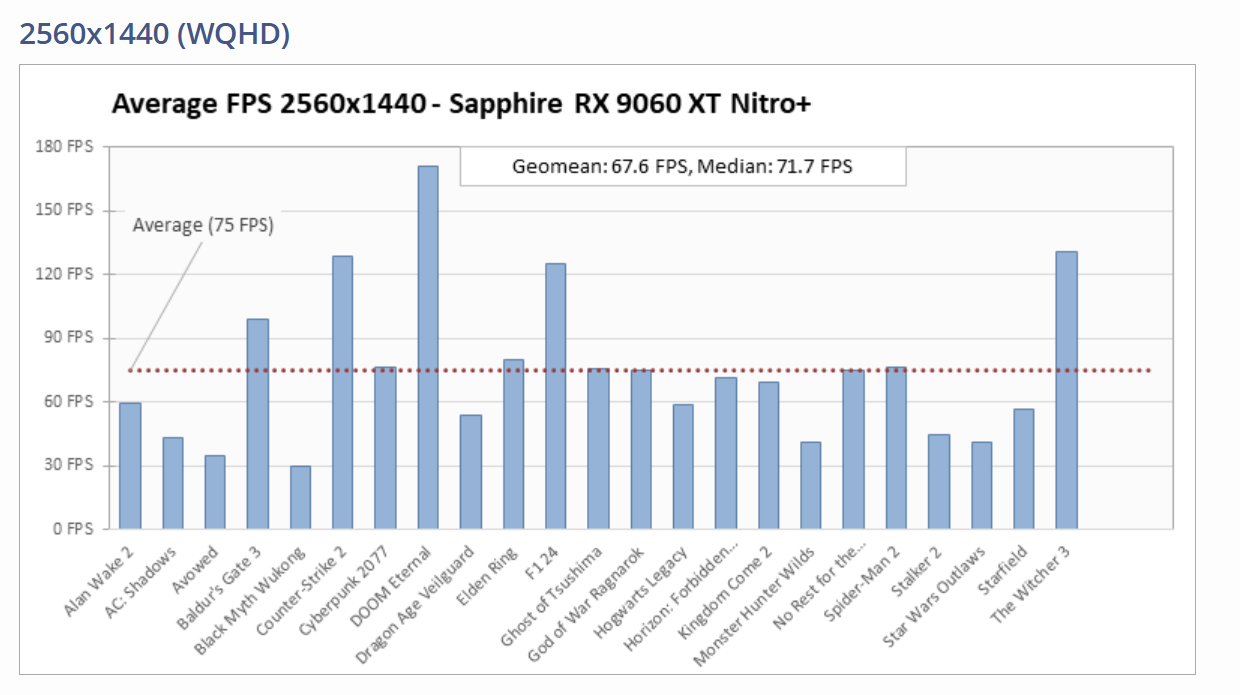Click the Black Myth Wukong axis label

tap(249, 600)
